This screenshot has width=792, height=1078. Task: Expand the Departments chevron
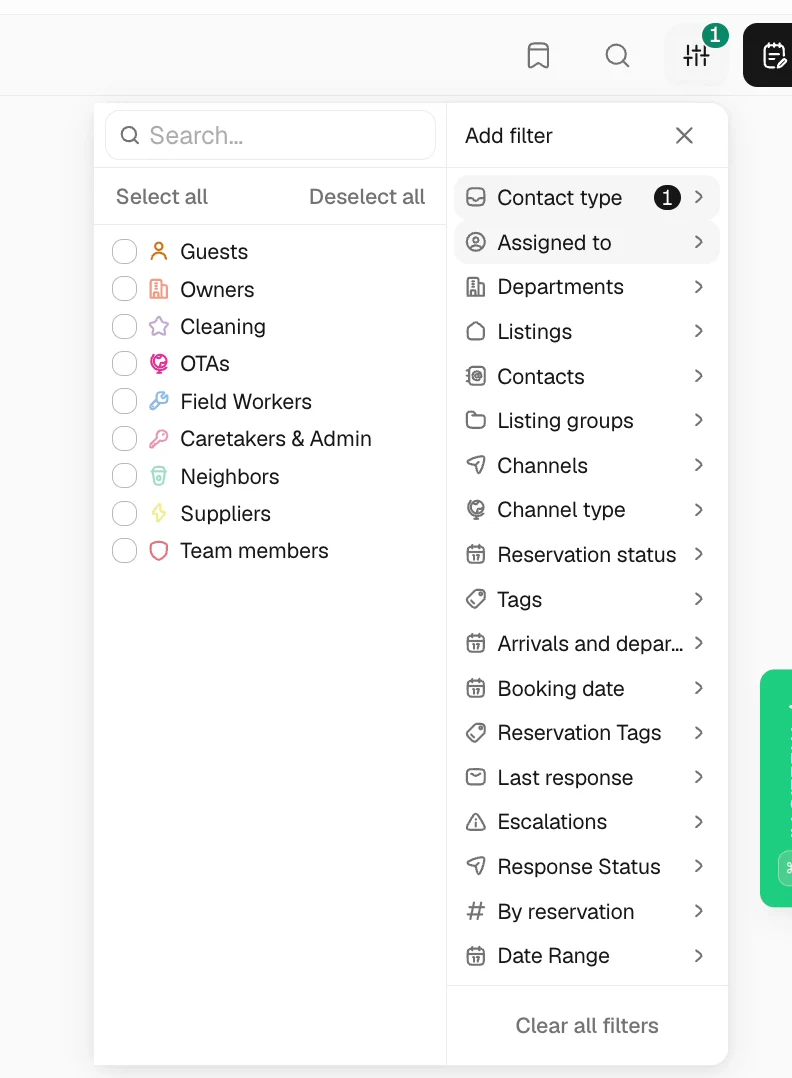pos(698,287)
